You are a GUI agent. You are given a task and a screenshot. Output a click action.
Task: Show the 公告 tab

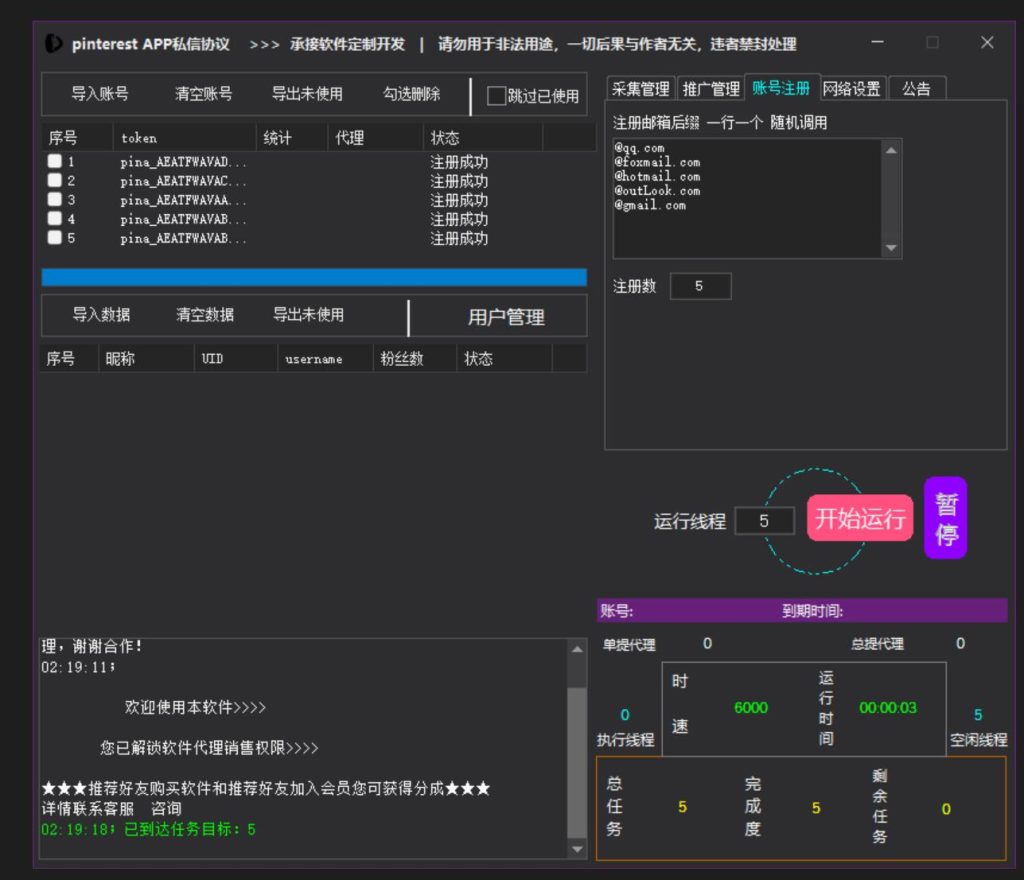point(916,89)
